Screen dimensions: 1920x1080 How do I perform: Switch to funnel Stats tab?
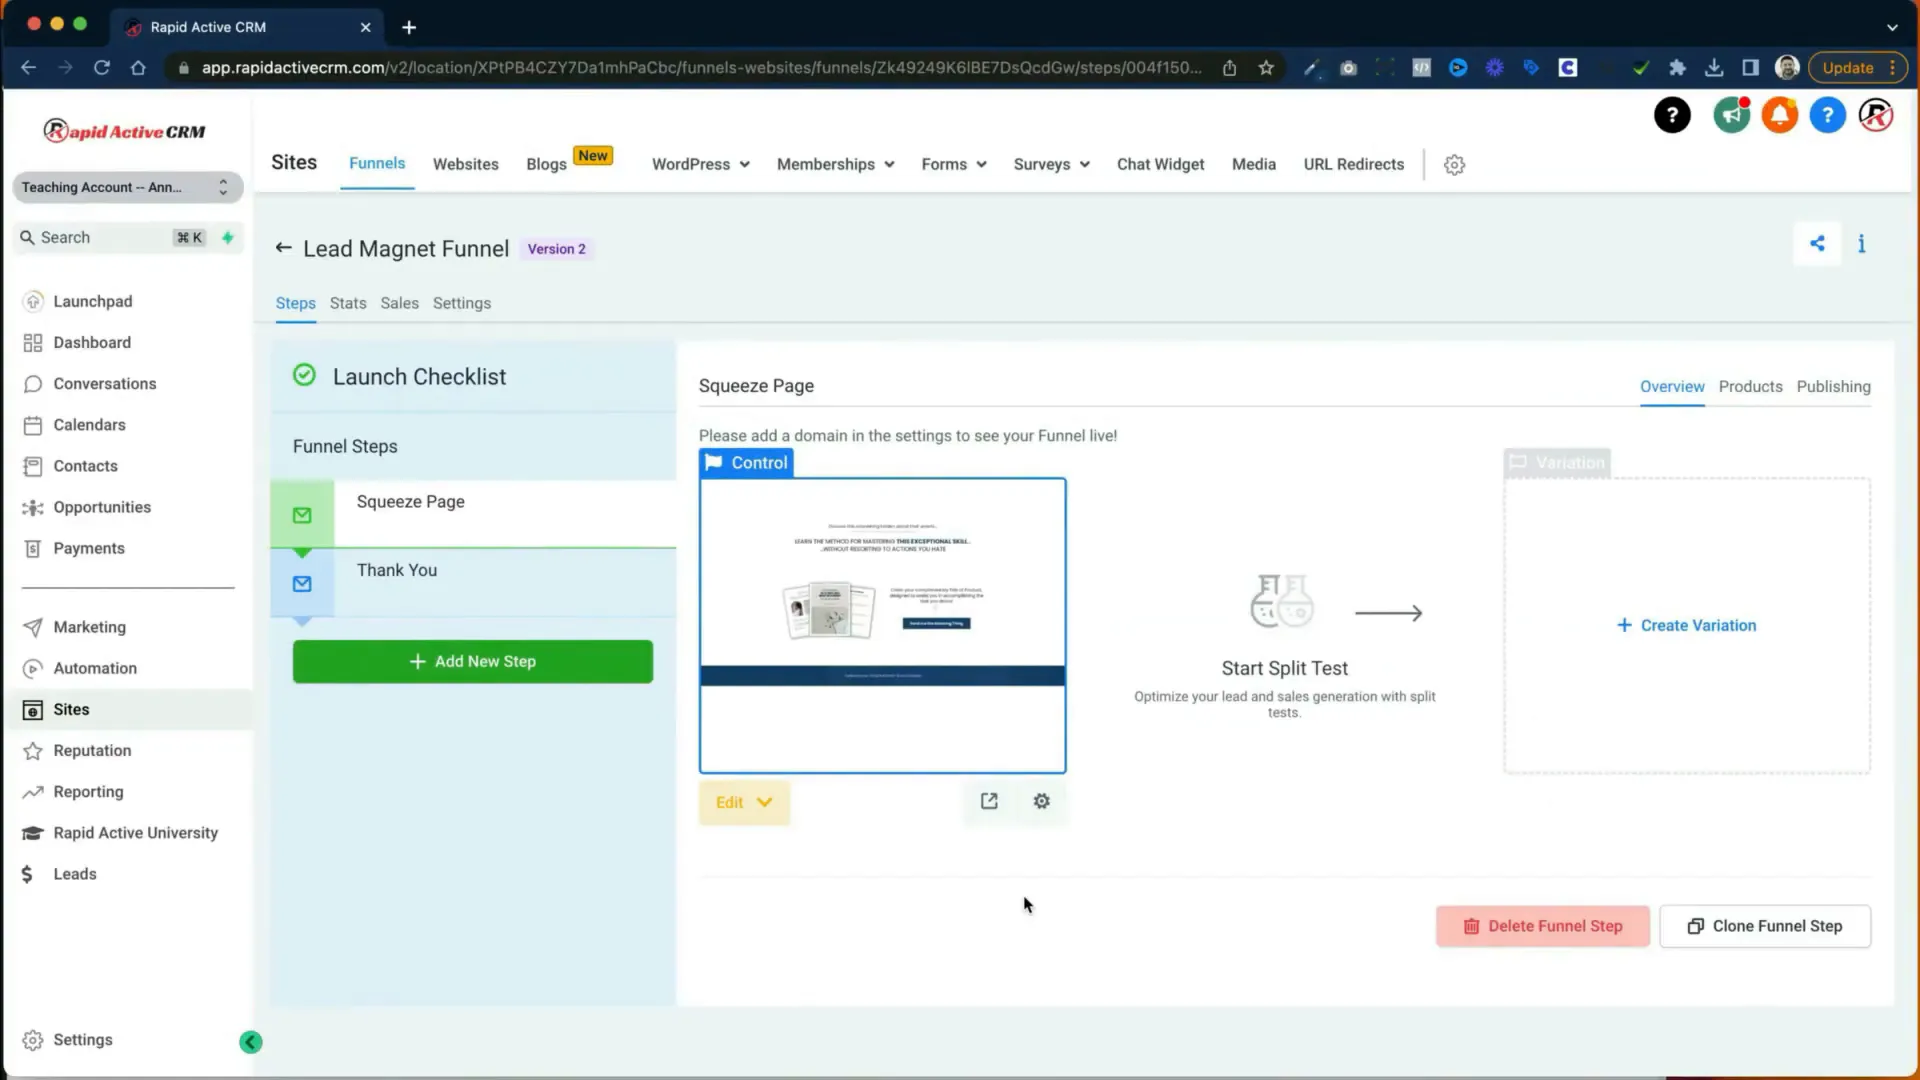[x=348, y=303]
